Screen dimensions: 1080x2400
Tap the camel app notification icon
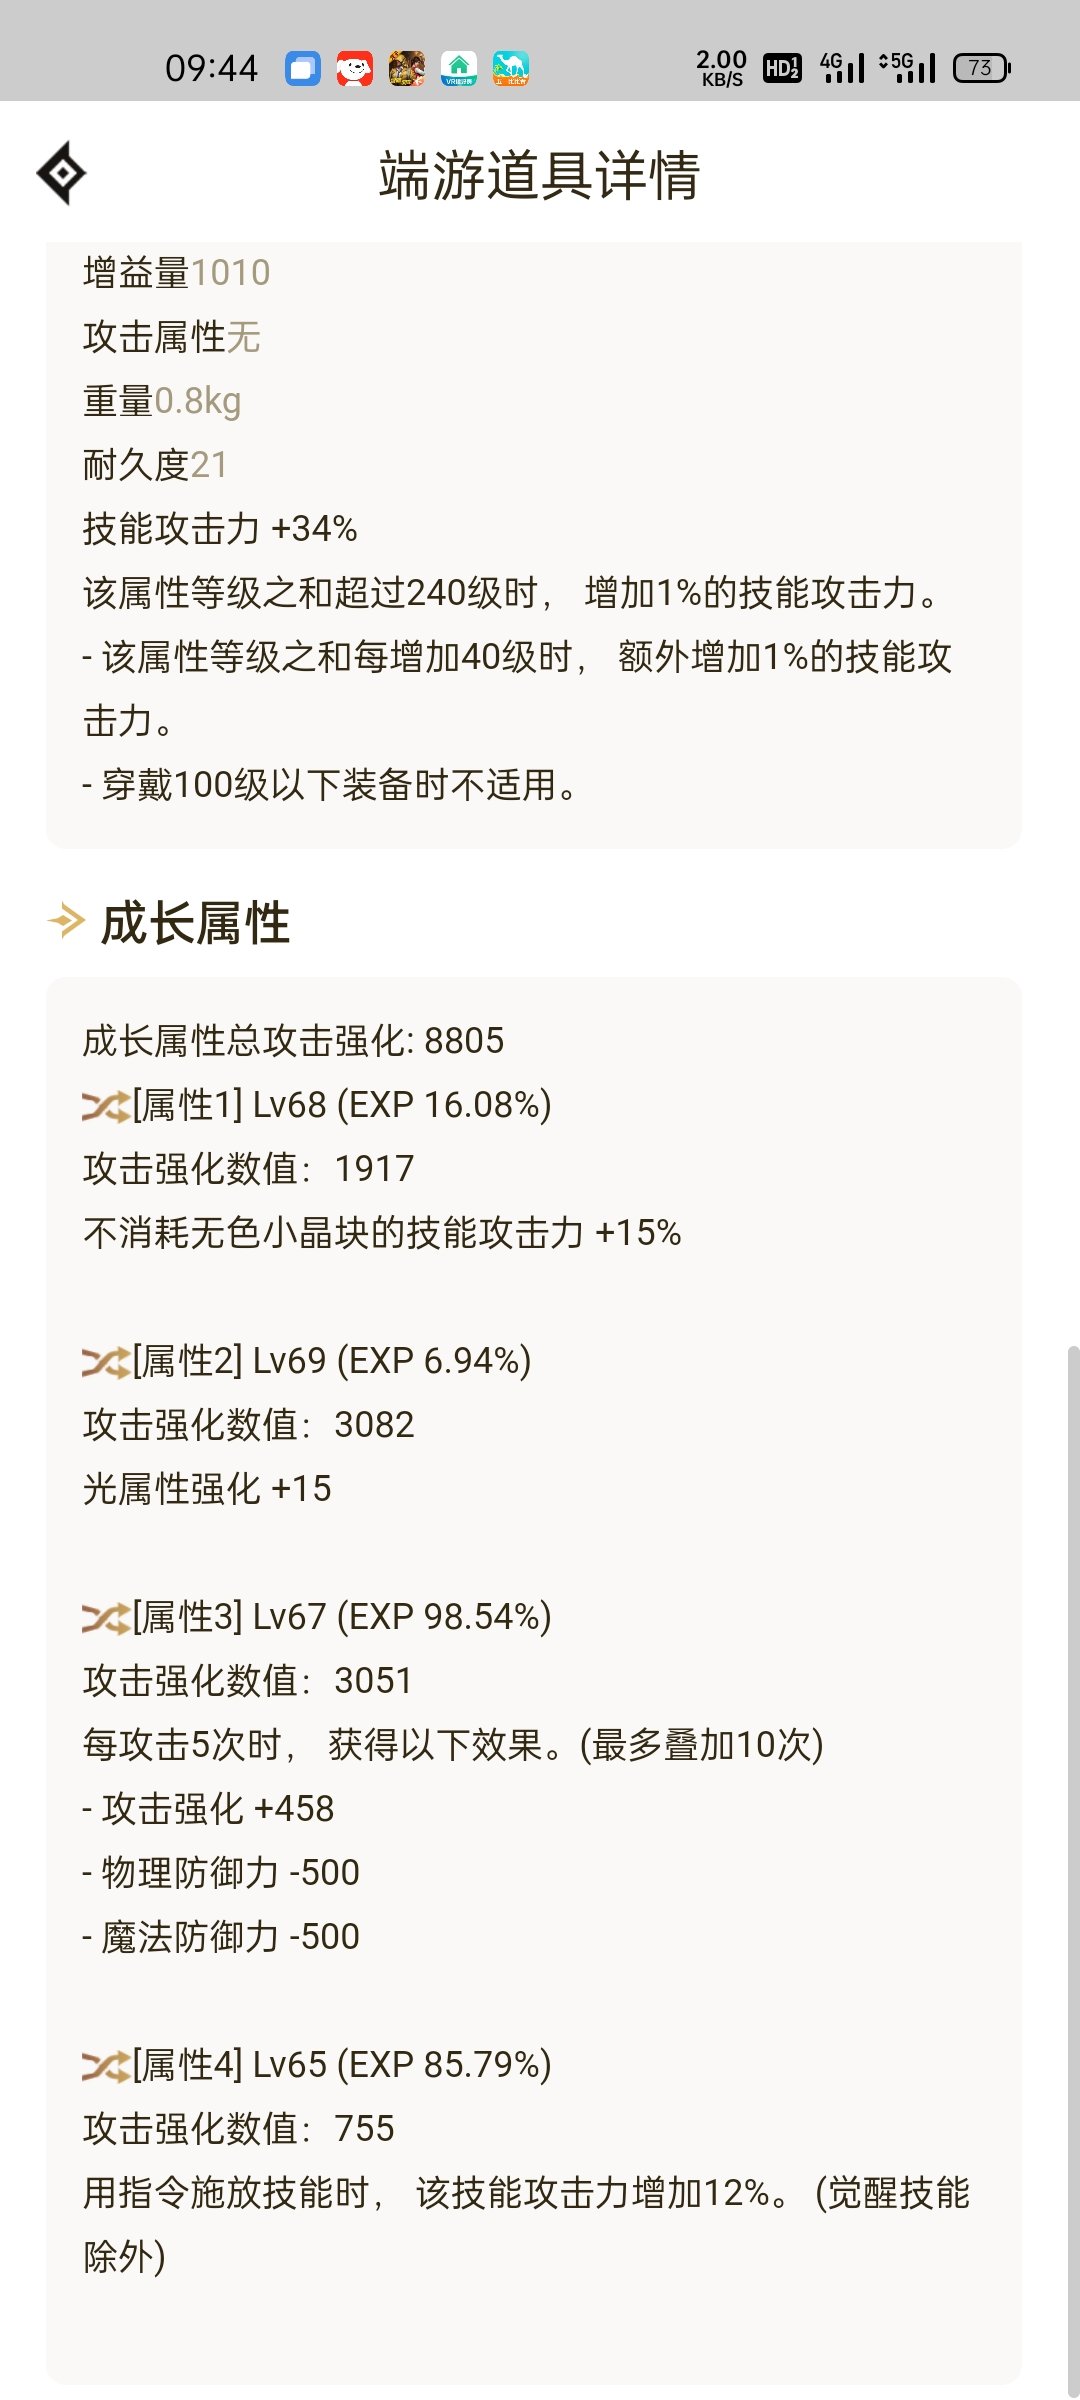[511, 68]
